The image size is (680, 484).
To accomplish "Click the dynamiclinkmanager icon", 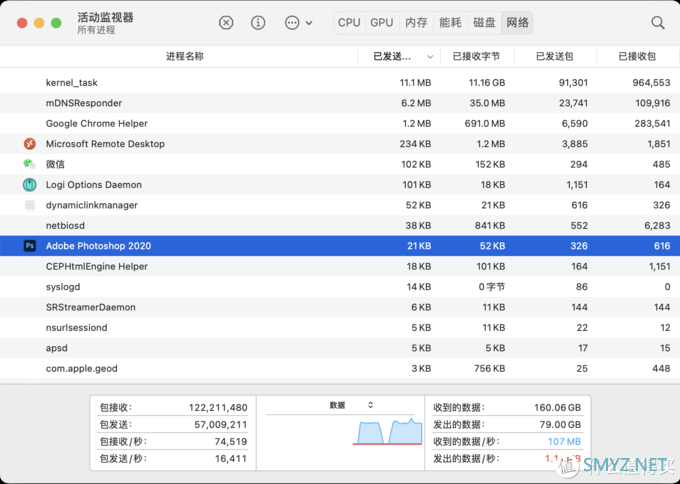I will click(x=29, y=205).
